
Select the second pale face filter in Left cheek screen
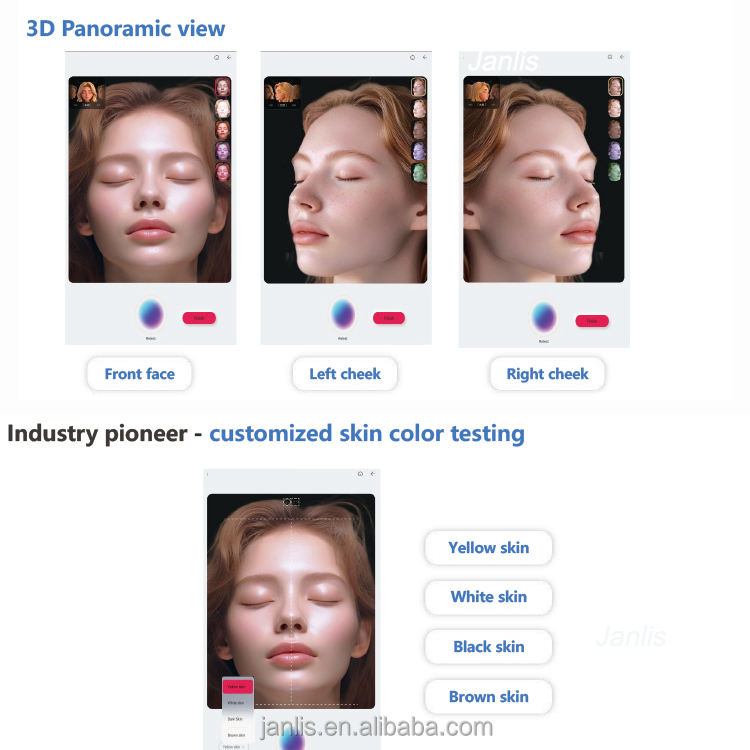[419, 109]
